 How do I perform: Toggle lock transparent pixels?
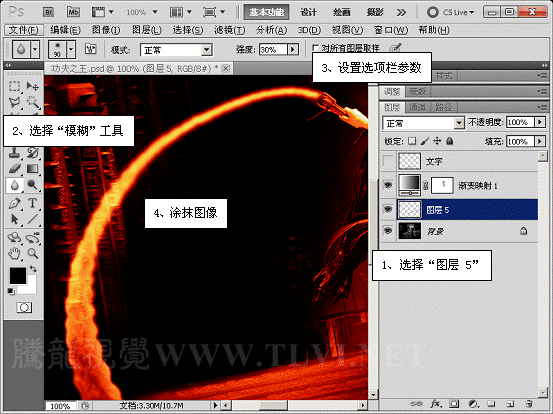pyautogui.click(x=412, y=141)
